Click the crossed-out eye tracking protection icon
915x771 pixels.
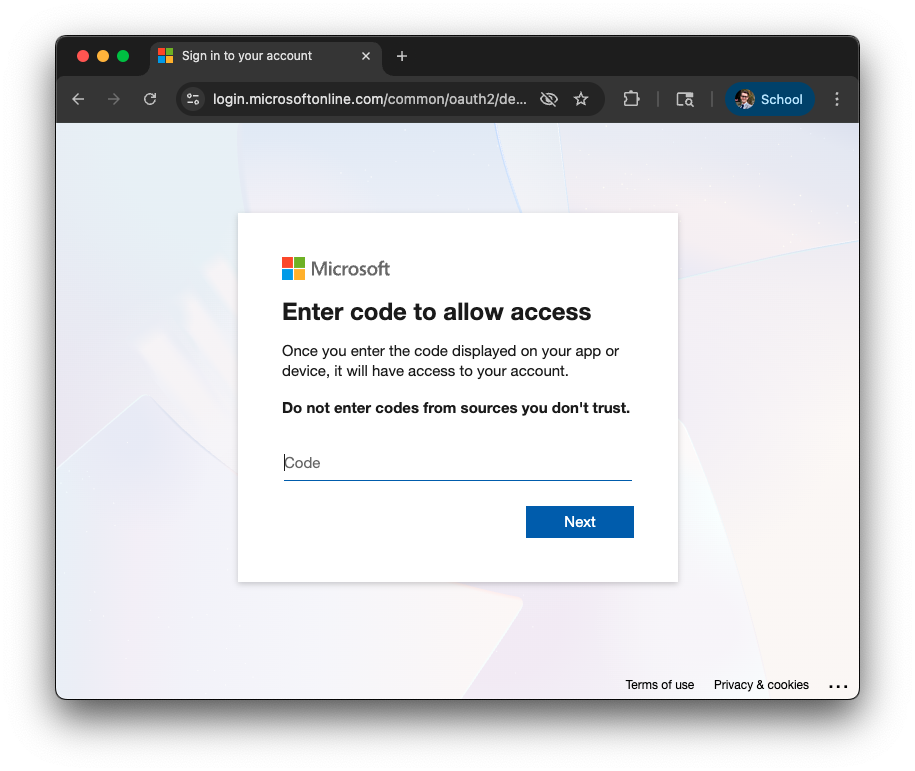click(x=548, y=99)
